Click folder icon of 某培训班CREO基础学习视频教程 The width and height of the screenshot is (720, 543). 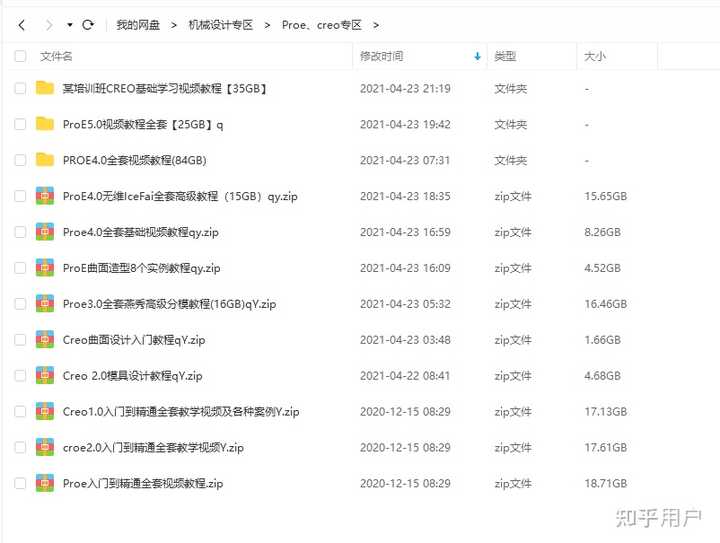click(x=45, y=88)
